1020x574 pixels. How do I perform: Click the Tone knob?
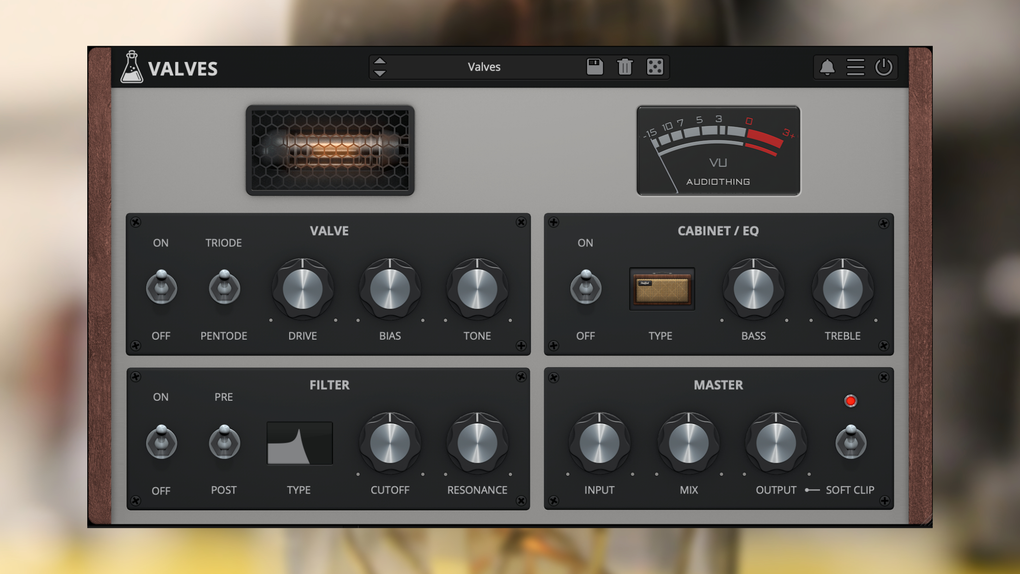click(477, 288)
